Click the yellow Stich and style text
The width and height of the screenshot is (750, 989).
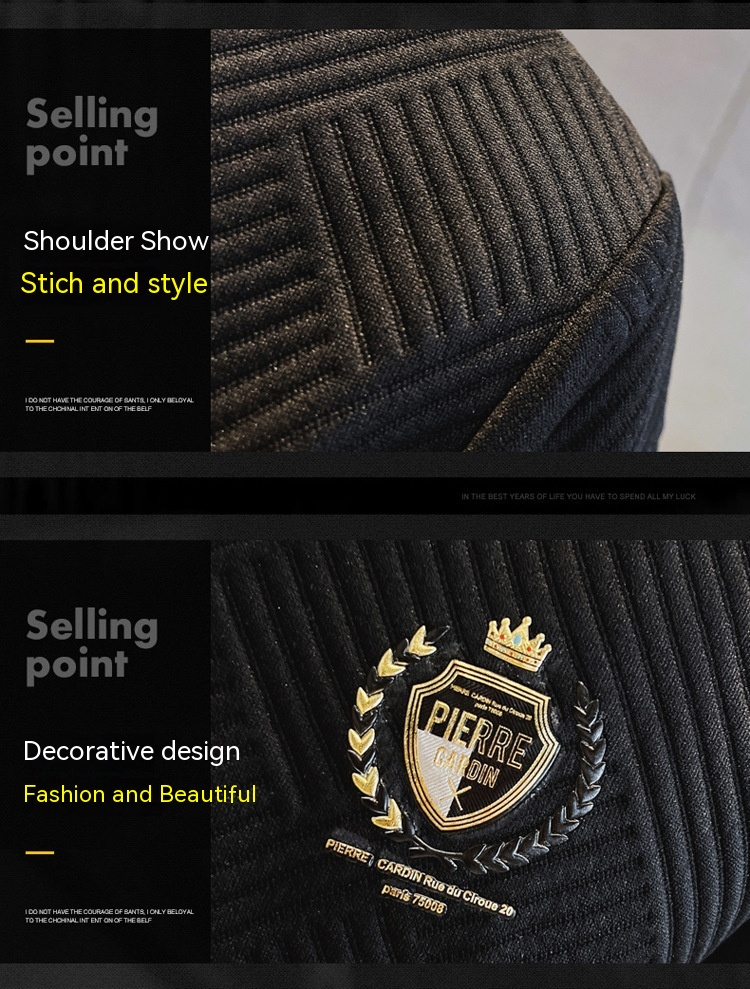(114, 284)
